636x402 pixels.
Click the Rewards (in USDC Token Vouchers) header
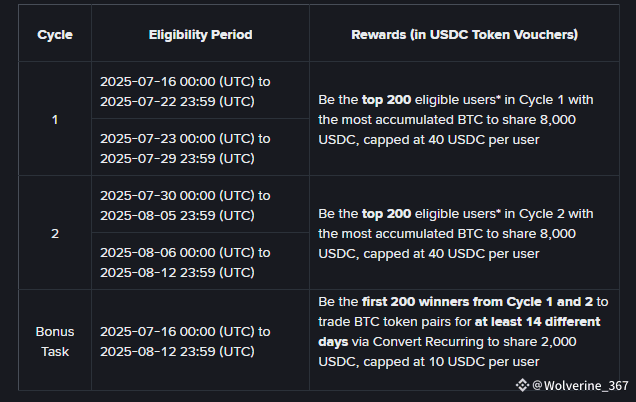tap(464, 34)
